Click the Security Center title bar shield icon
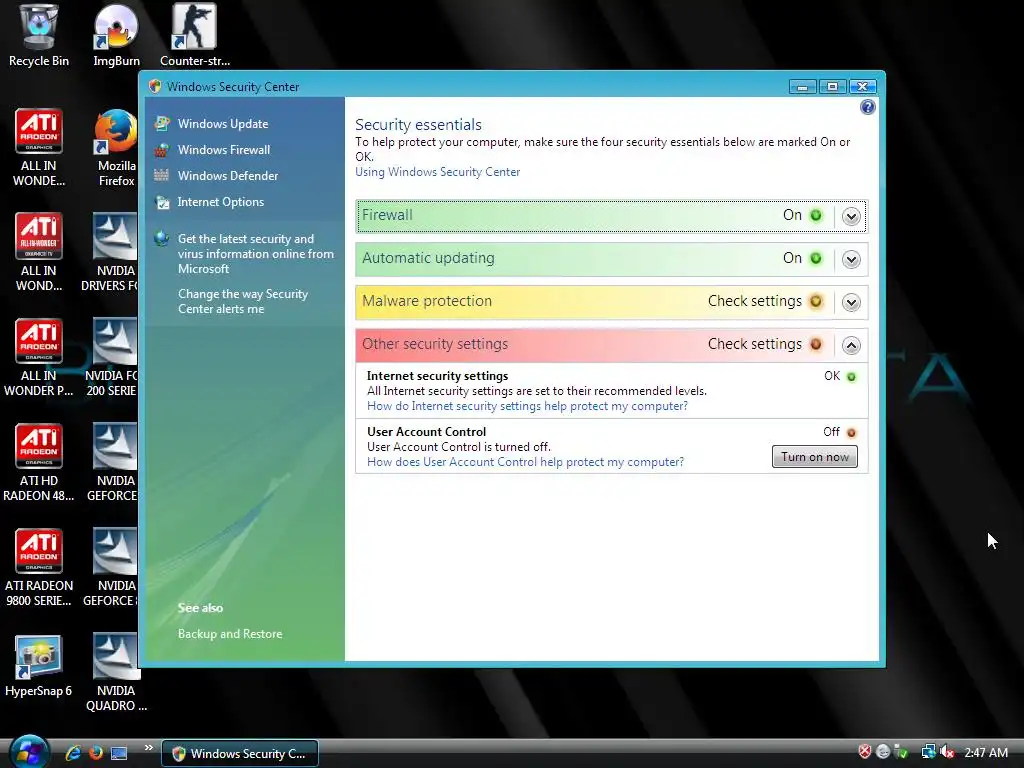Image resolution: width=1024 pixels, height=768 pixels. pyautogui.click(x=155, y=86)
